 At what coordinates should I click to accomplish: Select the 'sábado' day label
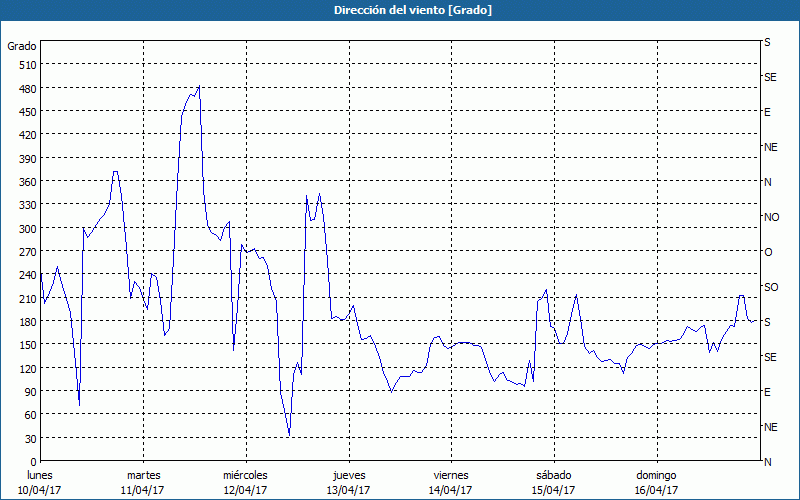(x=553, y=475)
